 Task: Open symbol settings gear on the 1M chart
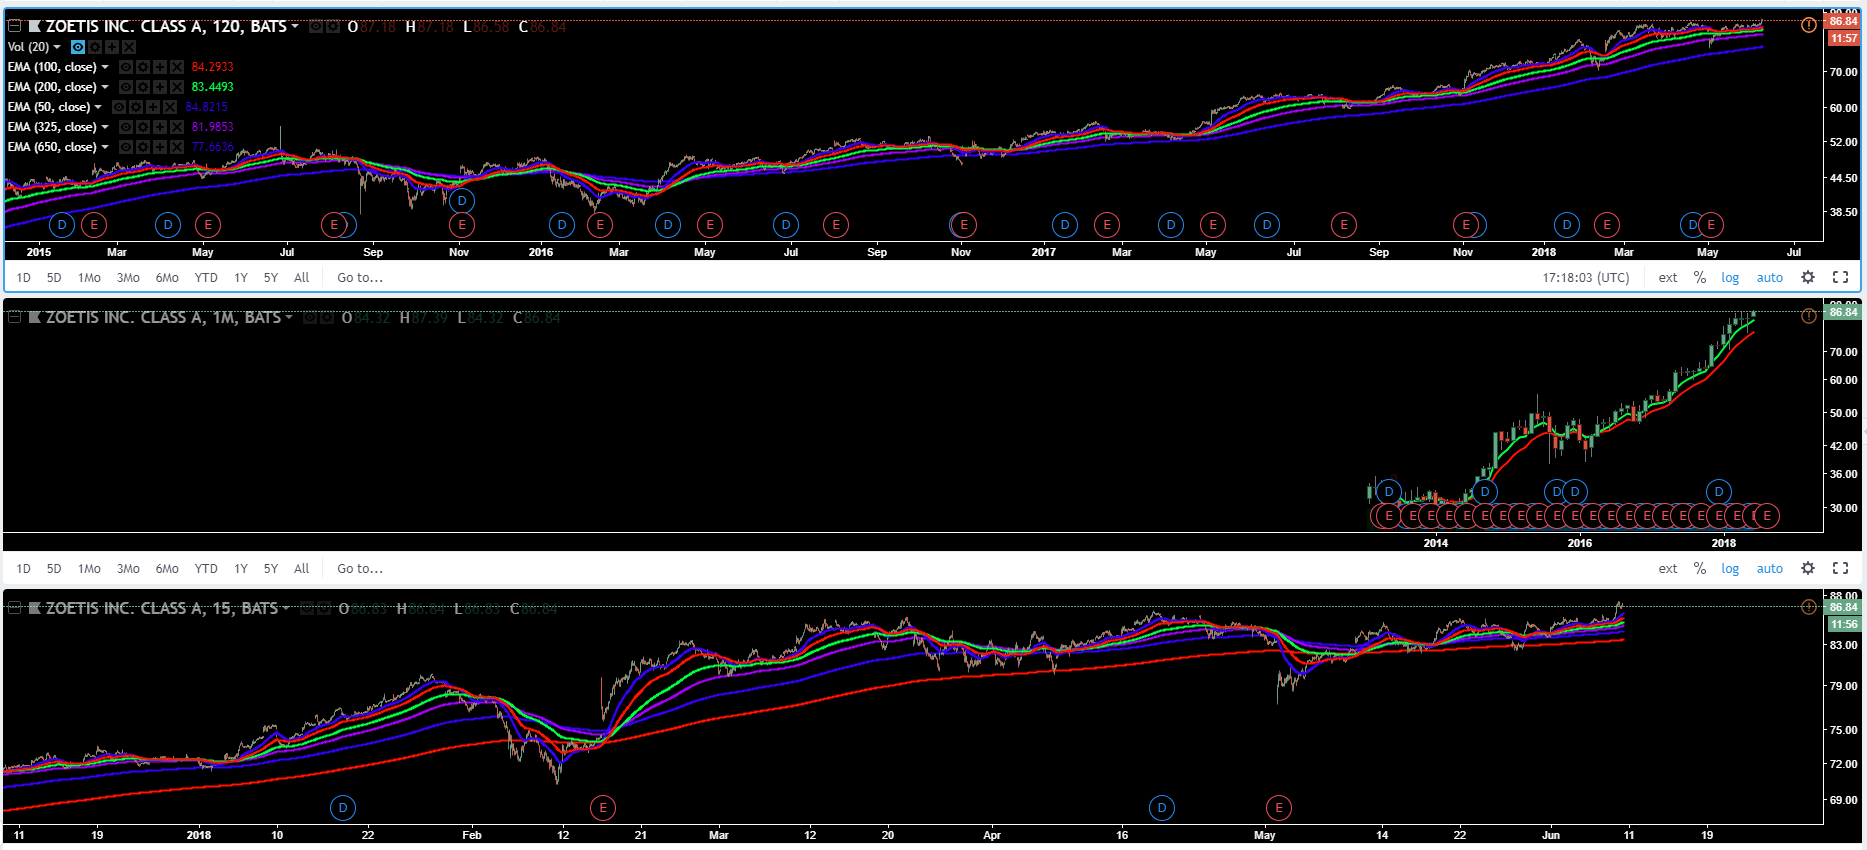coord(327,318)
